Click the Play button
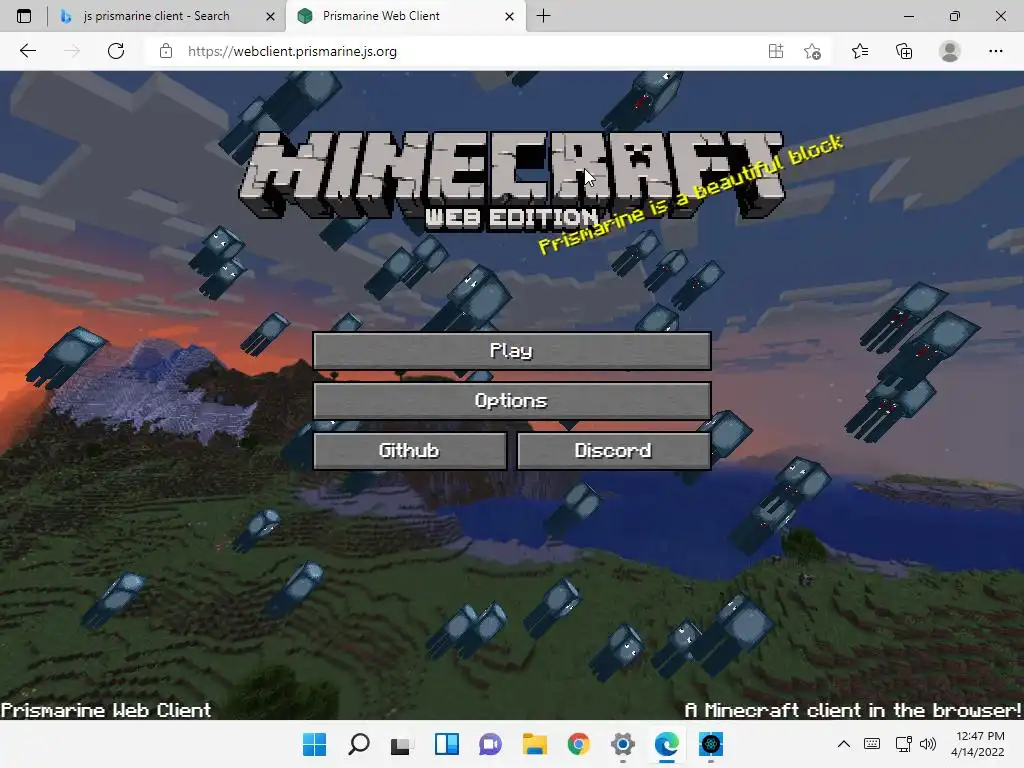 click(x=512, y=351)
